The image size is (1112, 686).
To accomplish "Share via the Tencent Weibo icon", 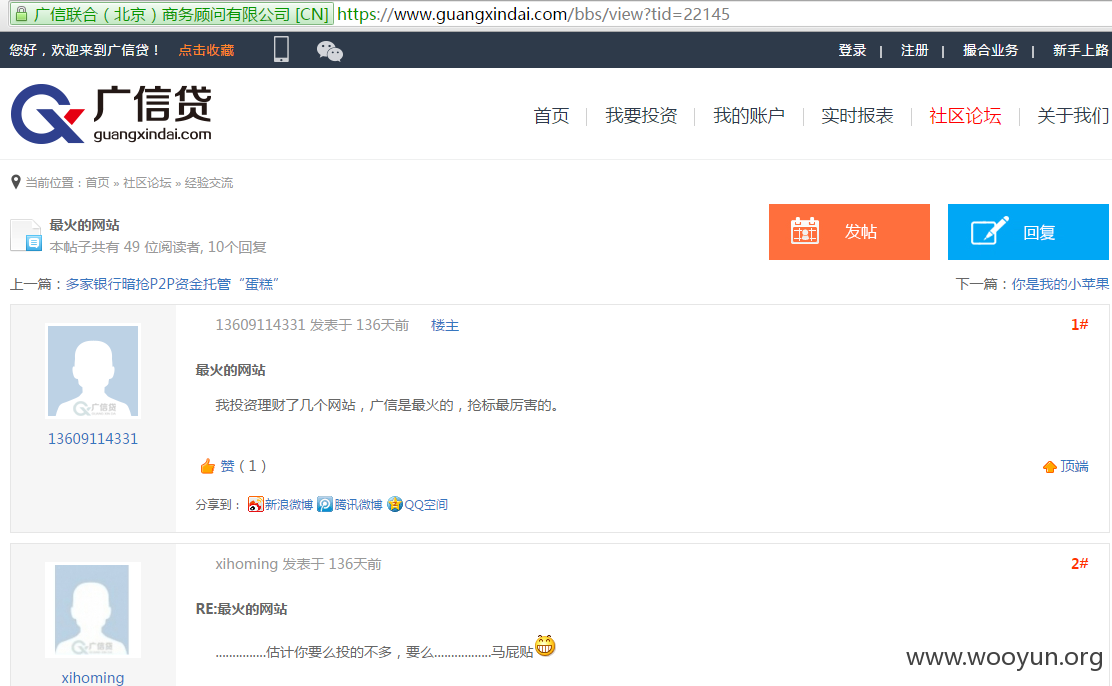I will click(x=325, y=504).
